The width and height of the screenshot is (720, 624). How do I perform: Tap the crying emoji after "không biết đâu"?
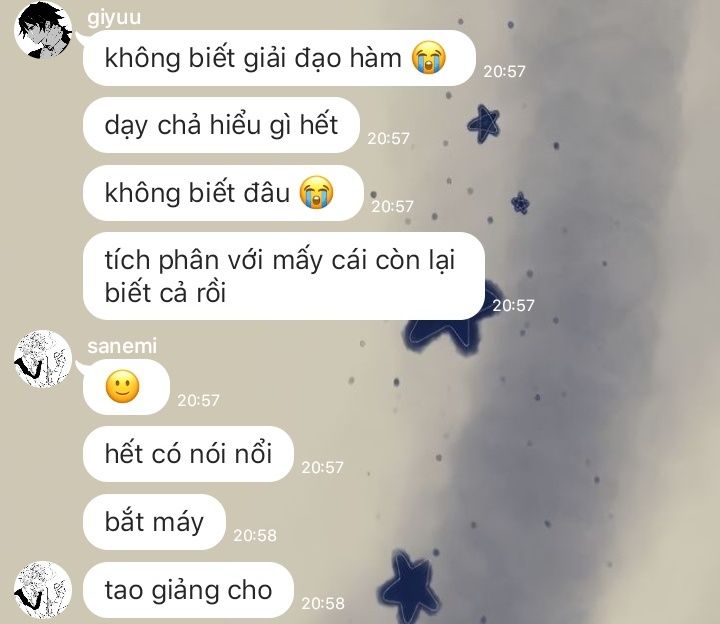316,192
